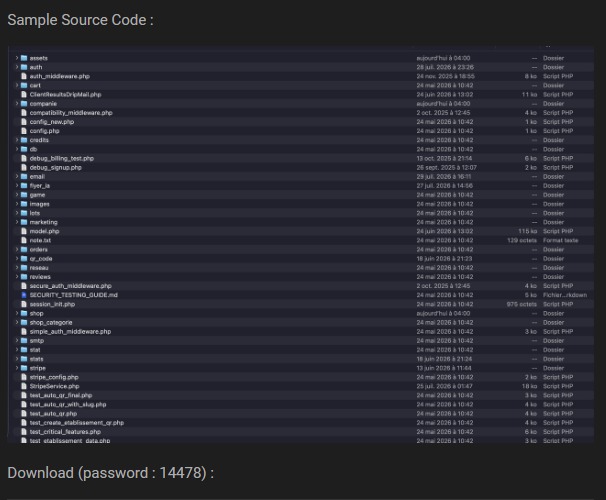Click the session_init.php file icon
The image size is (606, 500).
click(24, 304)
